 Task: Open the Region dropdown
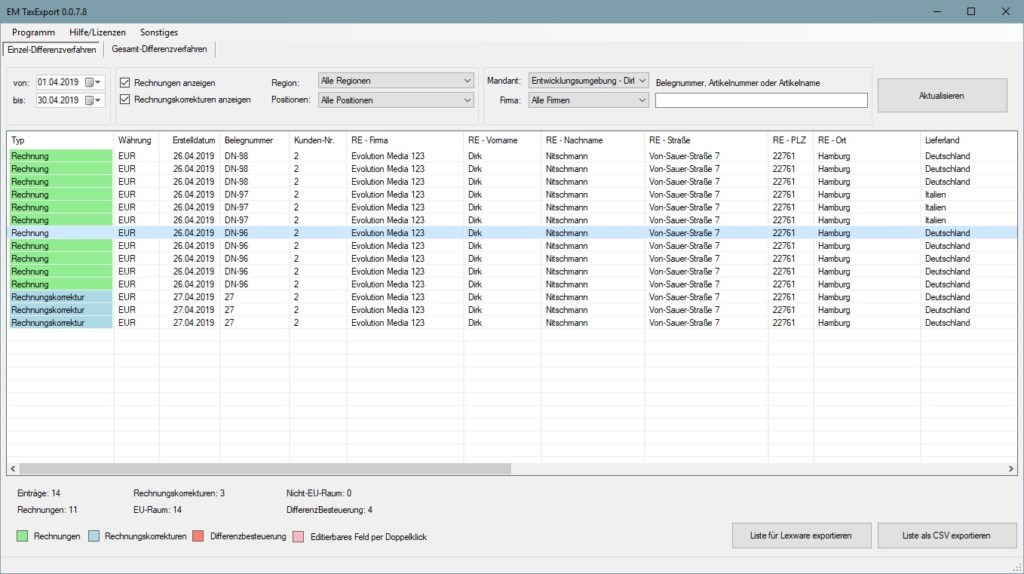coord(396,81)
